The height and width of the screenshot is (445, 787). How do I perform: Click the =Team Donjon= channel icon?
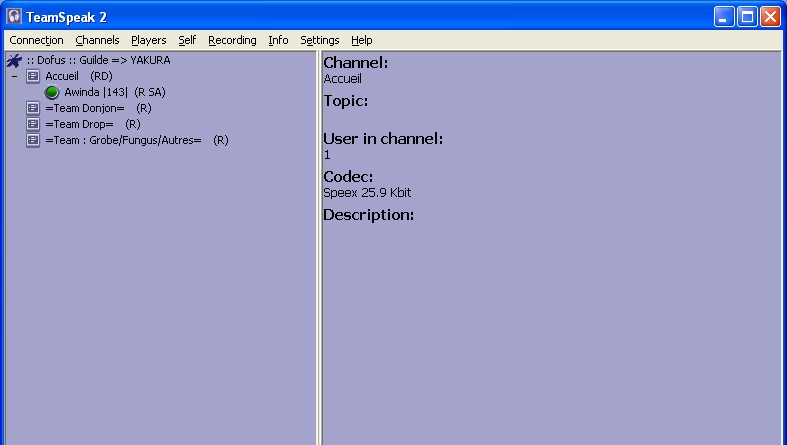(x=33, y=108)
